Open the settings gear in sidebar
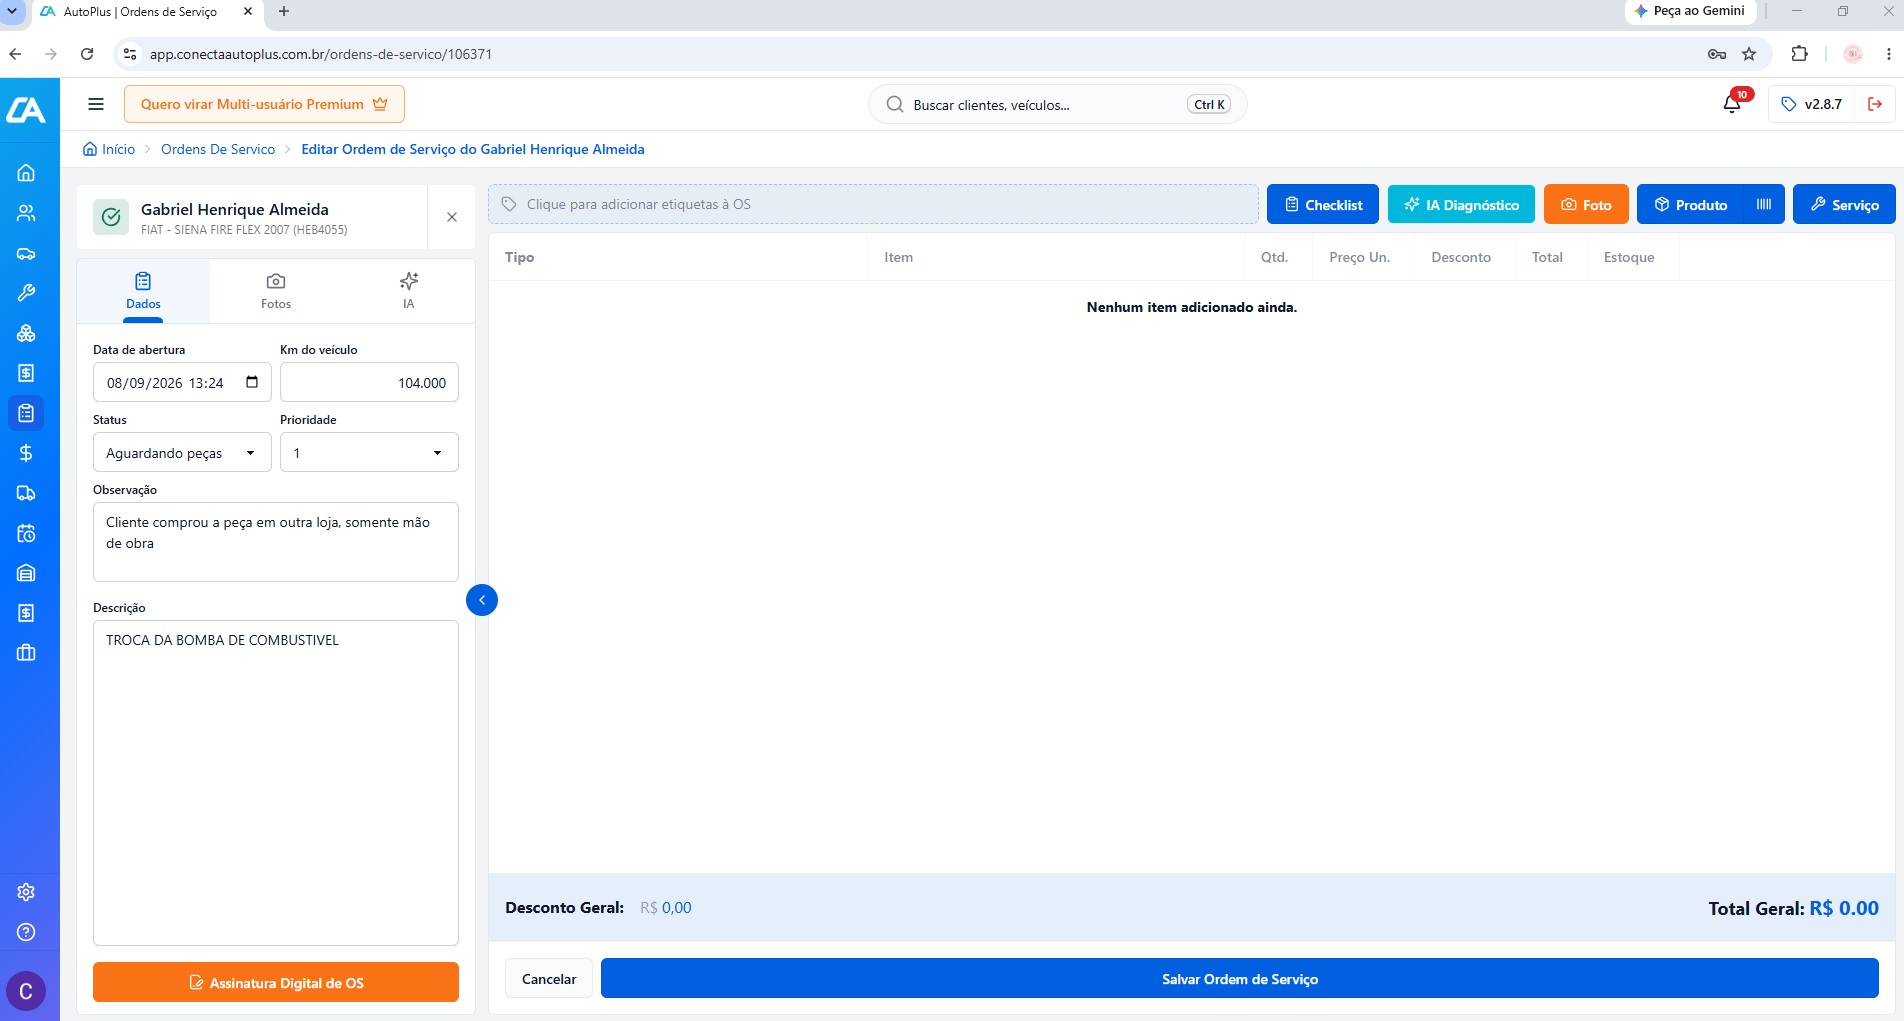1904x1021 pixels. 26,892
